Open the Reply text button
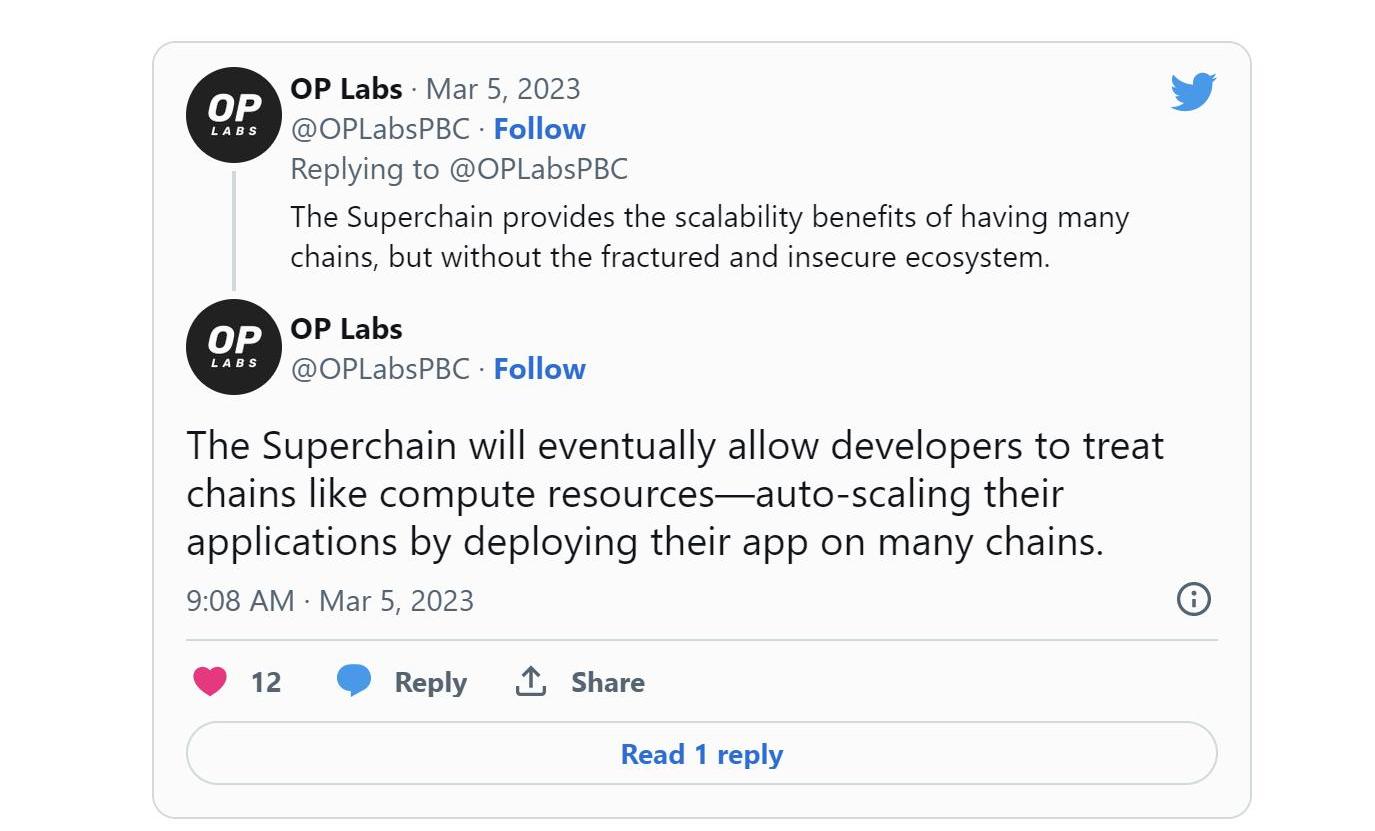This screenshot has height=831, width=1375. 430,682
